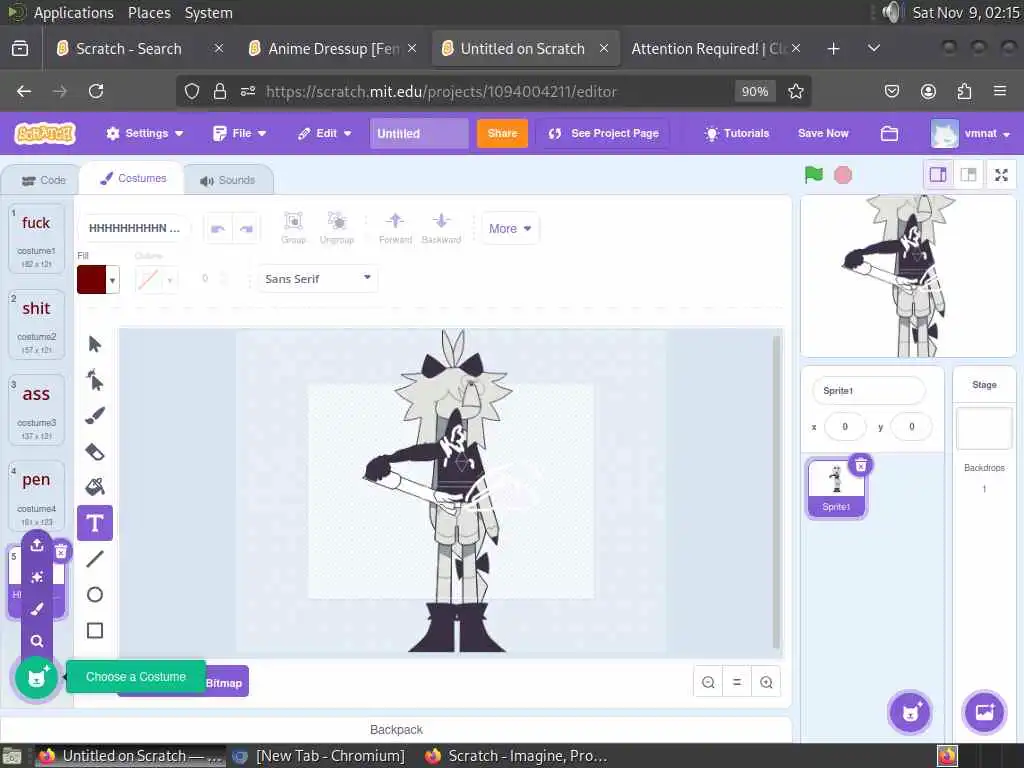Switch to the Costumes tab
The image size is (1024, 768).
point(133,178)
